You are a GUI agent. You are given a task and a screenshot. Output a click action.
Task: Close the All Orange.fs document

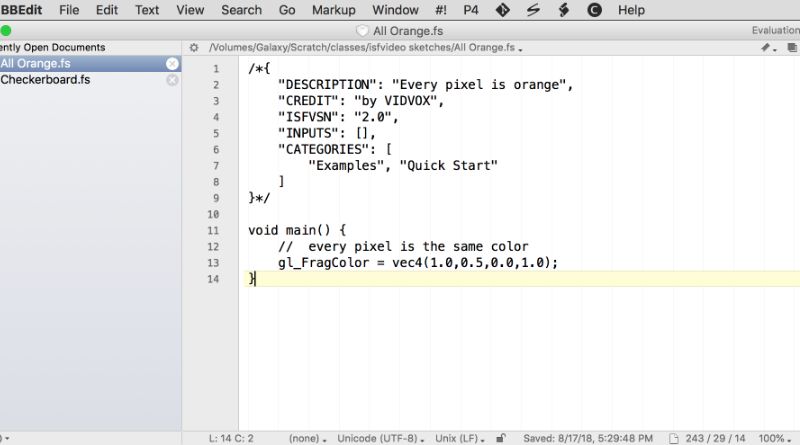(172, 64)
